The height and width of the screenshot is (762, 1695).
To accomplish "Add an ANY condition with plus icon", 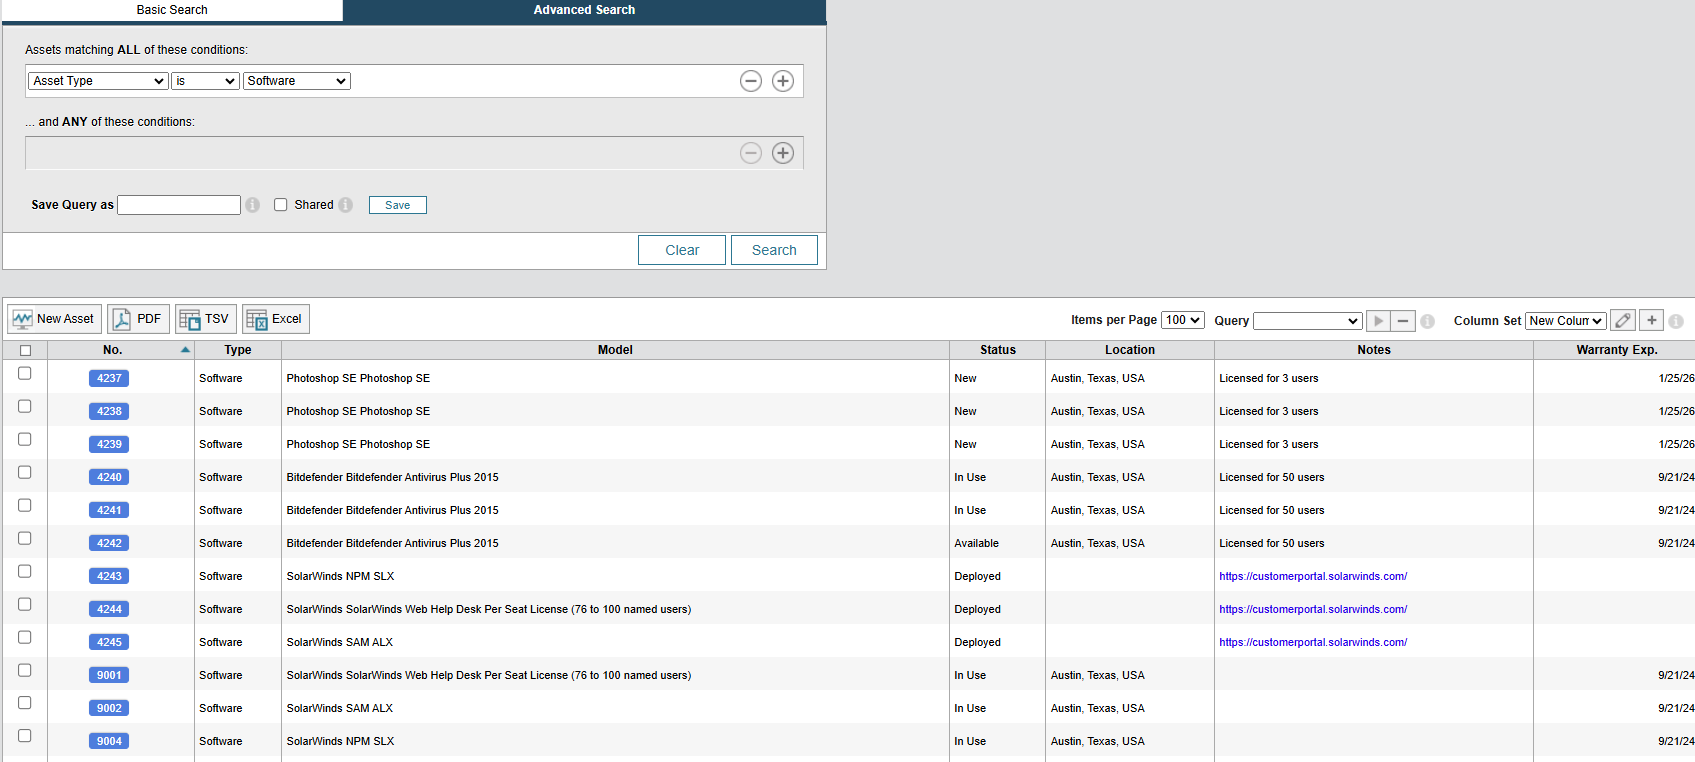I will (783, 153).
